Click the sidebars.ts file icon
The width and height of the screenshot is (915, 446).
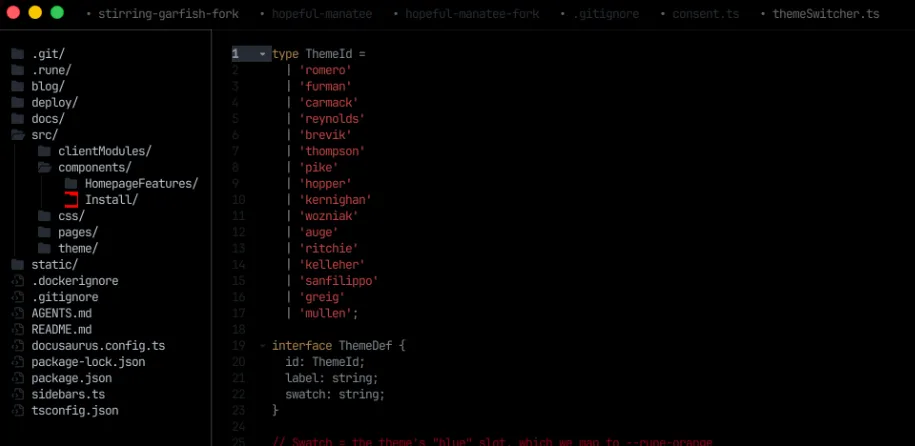(x=18, y=394)
